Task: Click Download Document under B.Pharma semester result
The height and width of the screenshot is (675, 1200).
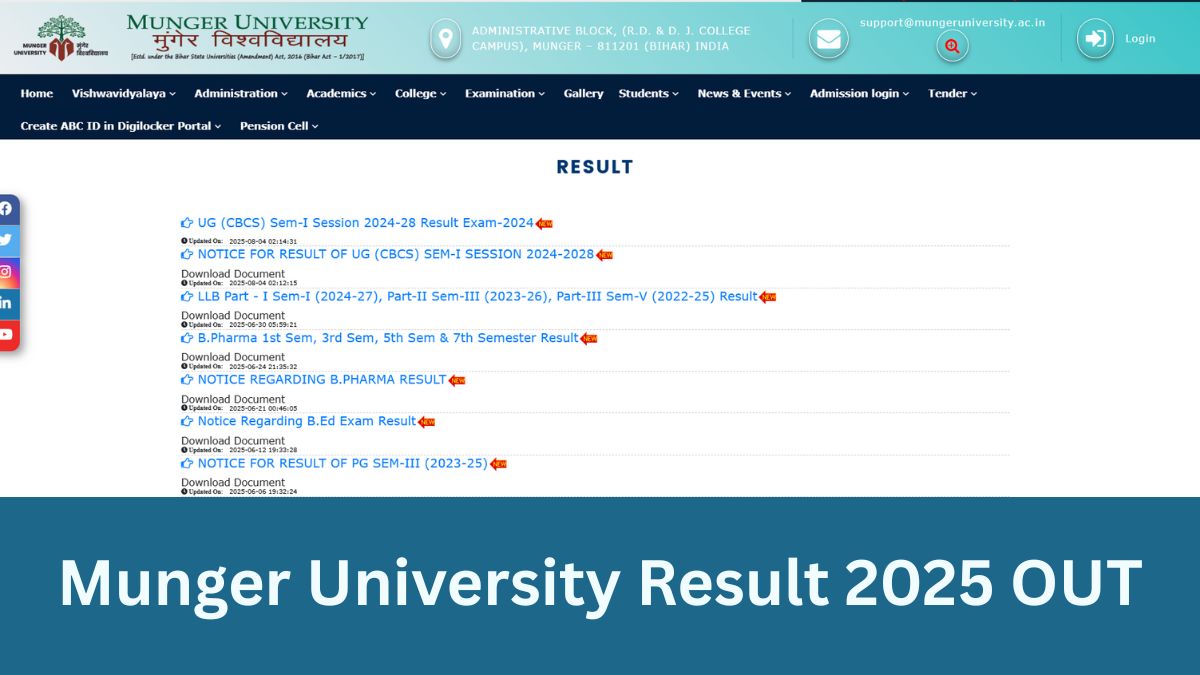Action: [x=233, y=357]
